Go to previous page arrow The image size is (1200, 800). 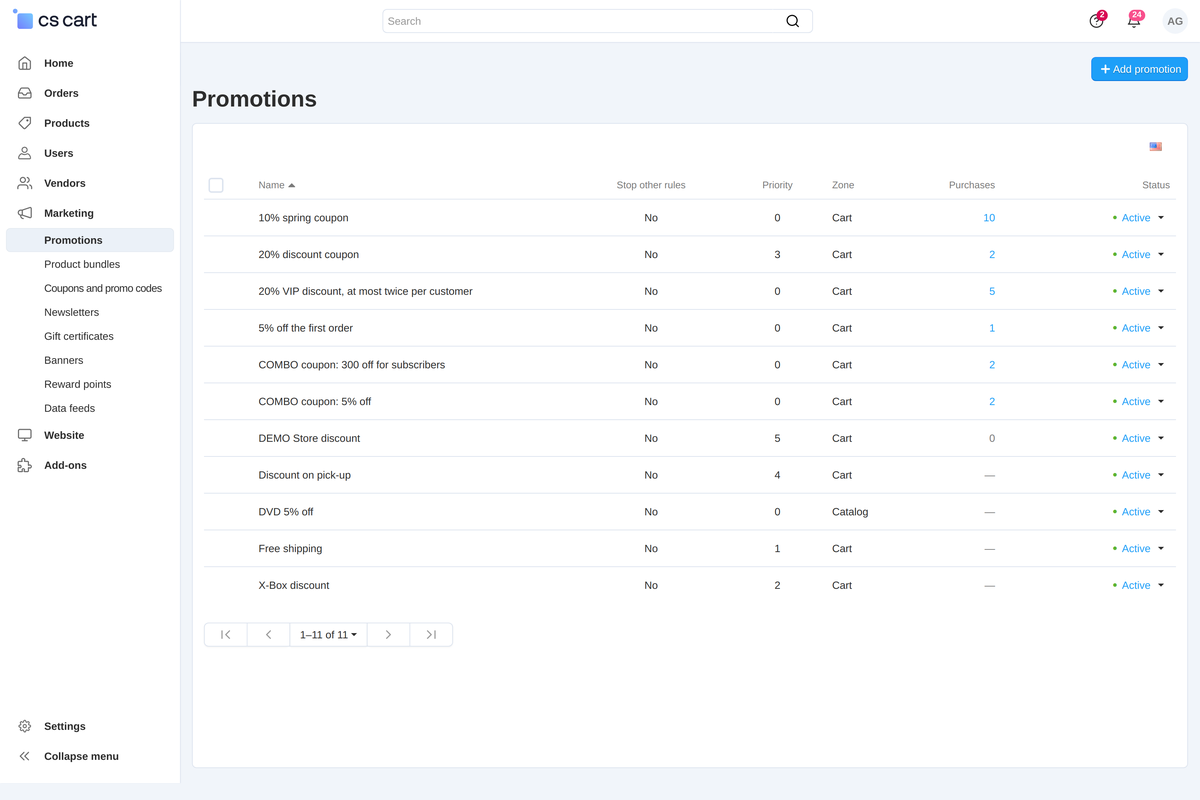pyautogui.click(x=268, y=635)
